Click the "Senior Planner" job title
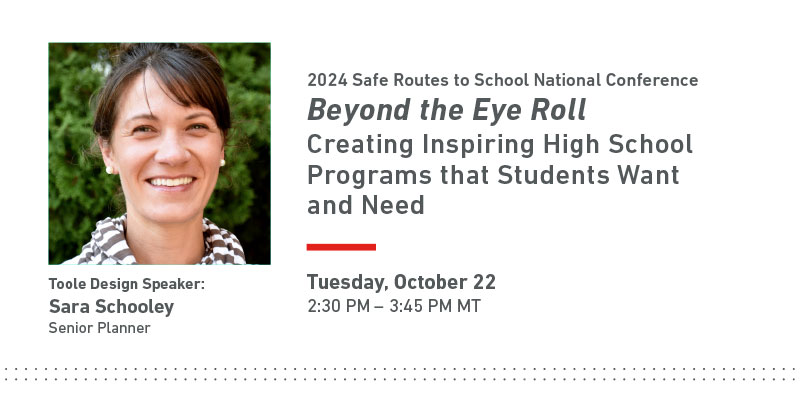Image resolution: width=800 pixels, height=400 pixels. pyautogui.click(x=99, y=328)
